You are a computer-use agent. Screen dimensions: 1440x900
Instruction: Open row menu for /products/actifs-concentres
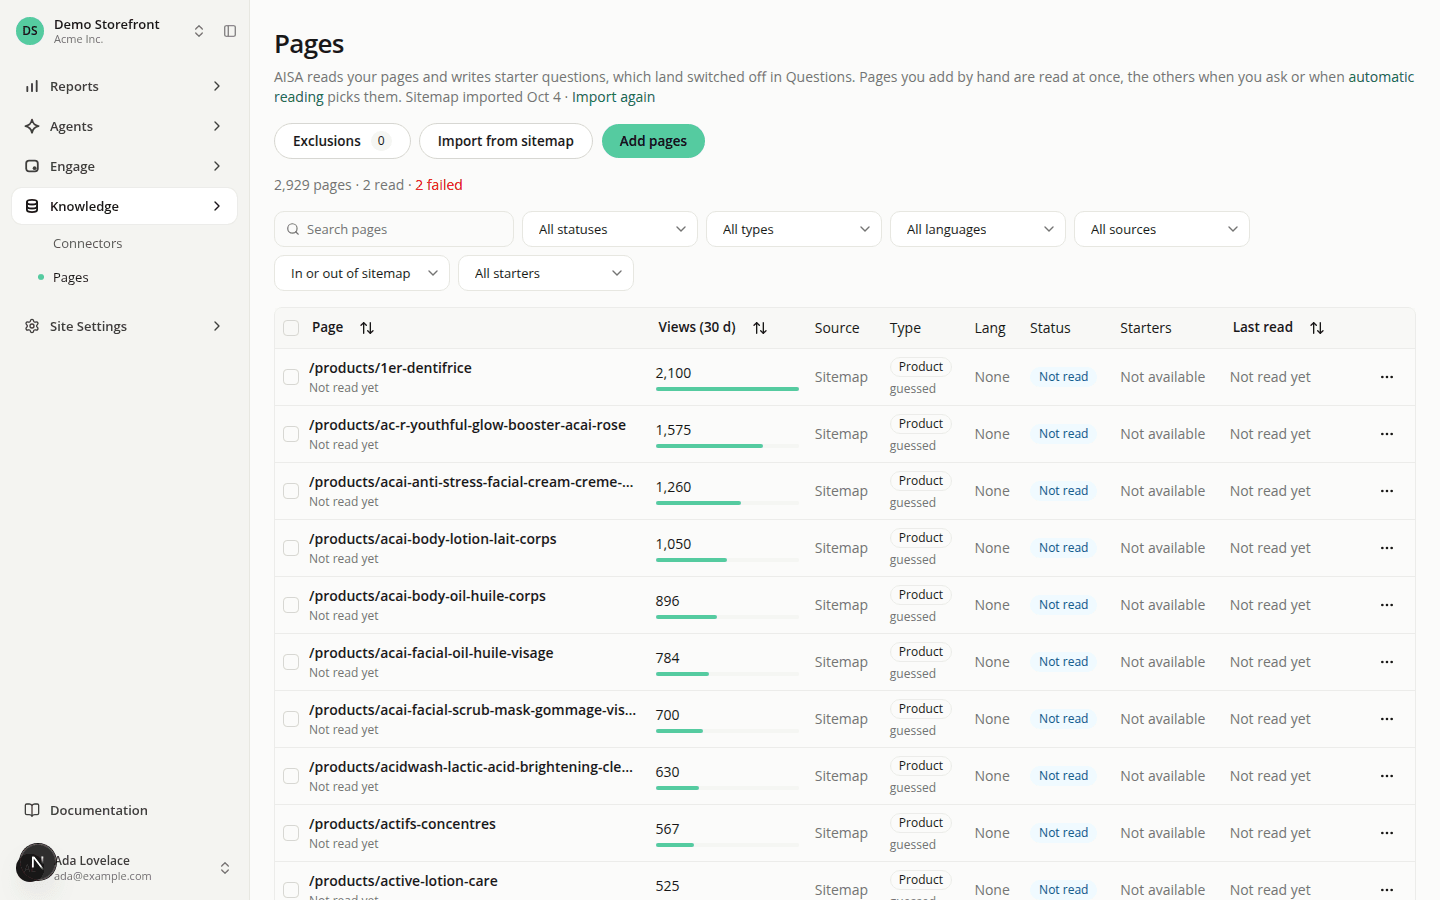1387,833
